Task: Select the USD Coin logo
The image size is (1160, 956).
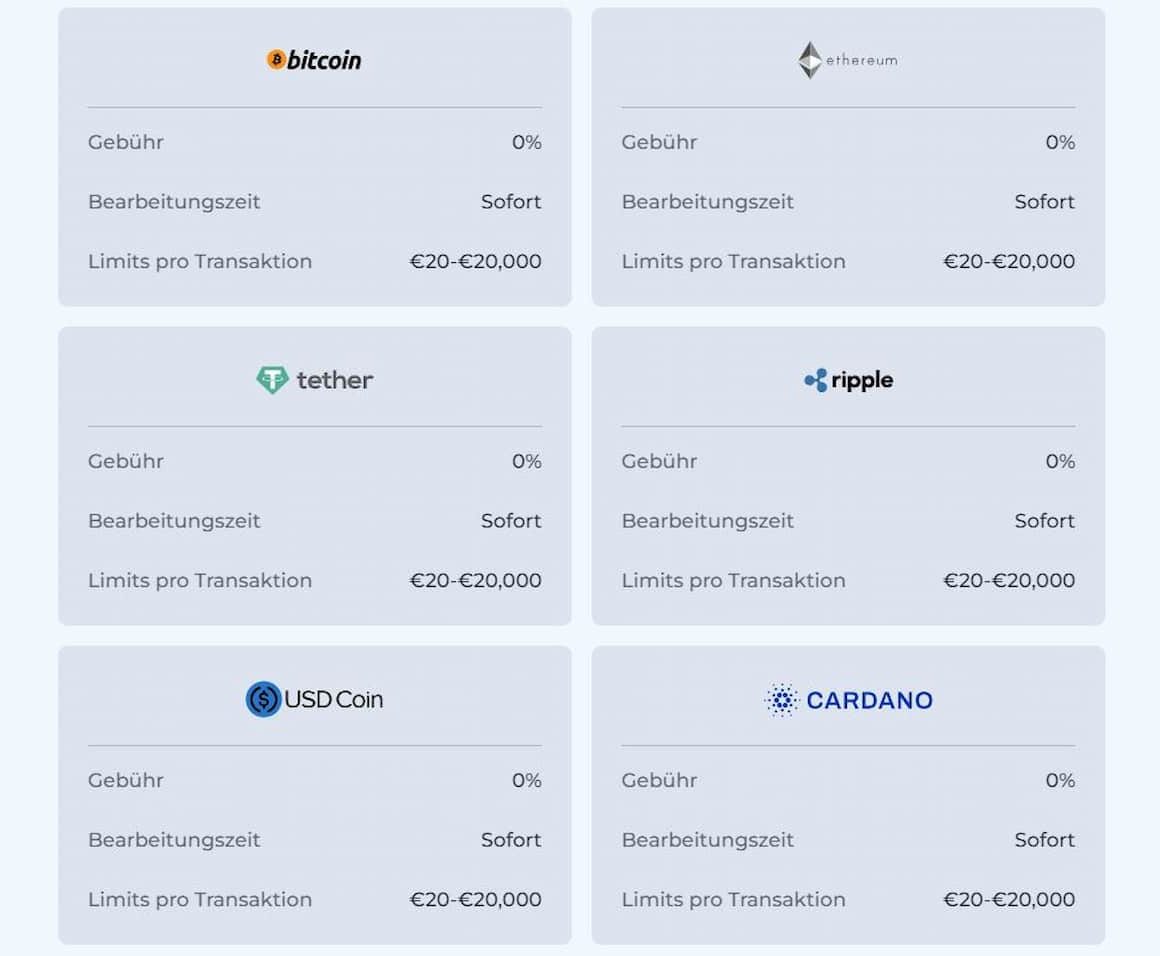Action: click(314, 699)
